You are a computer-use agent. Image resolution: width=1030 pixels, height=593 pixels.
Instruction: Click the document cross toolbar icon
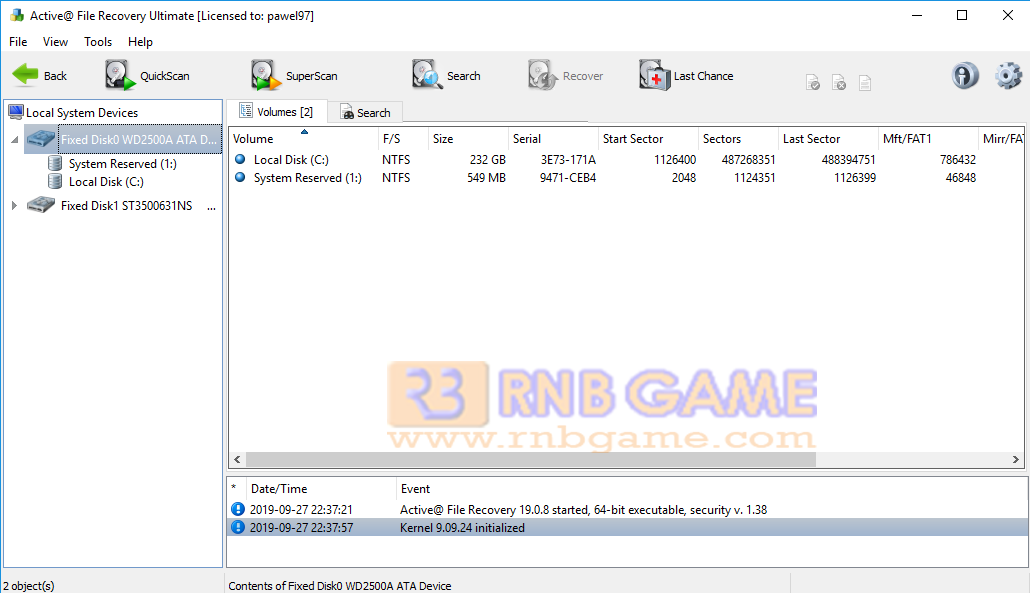point(839,83)
